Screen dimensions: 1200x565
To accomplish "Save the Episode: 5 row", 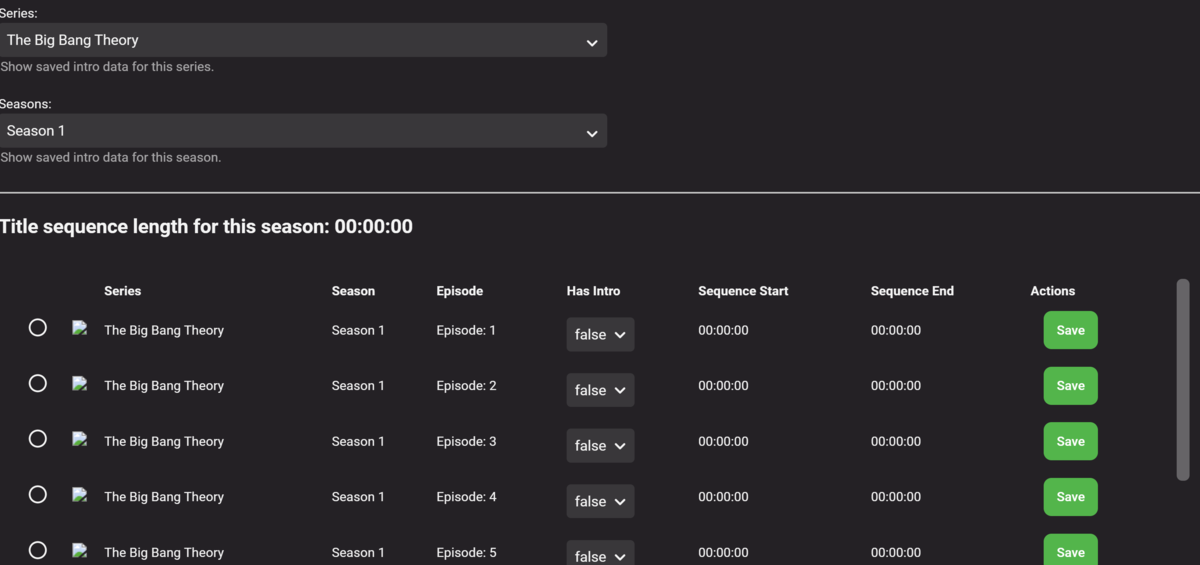I will coord(1070,549).
